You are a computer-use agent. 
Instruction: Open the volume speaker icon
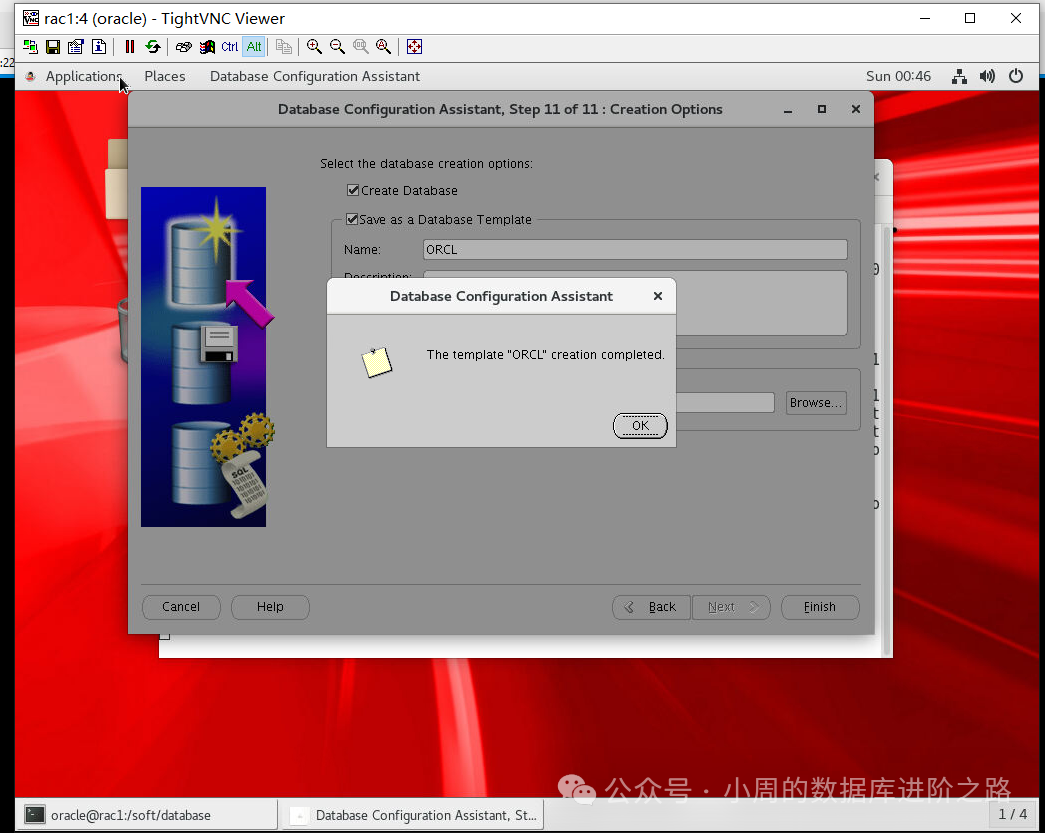pyautogui.click(x=987, y=77)
